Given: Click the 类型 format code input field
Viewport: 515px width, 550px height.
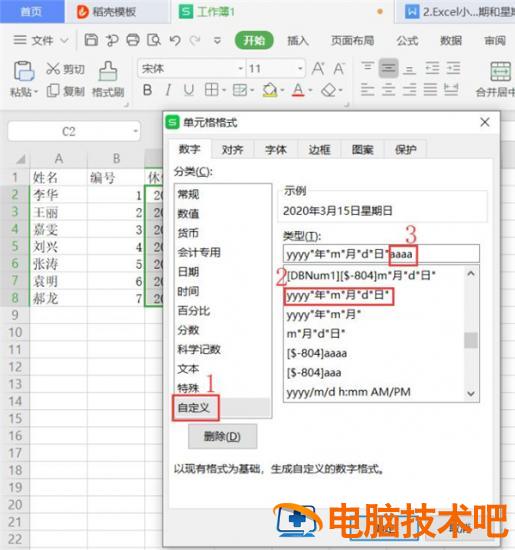Looking at the screenshot, I should [381, 253].
